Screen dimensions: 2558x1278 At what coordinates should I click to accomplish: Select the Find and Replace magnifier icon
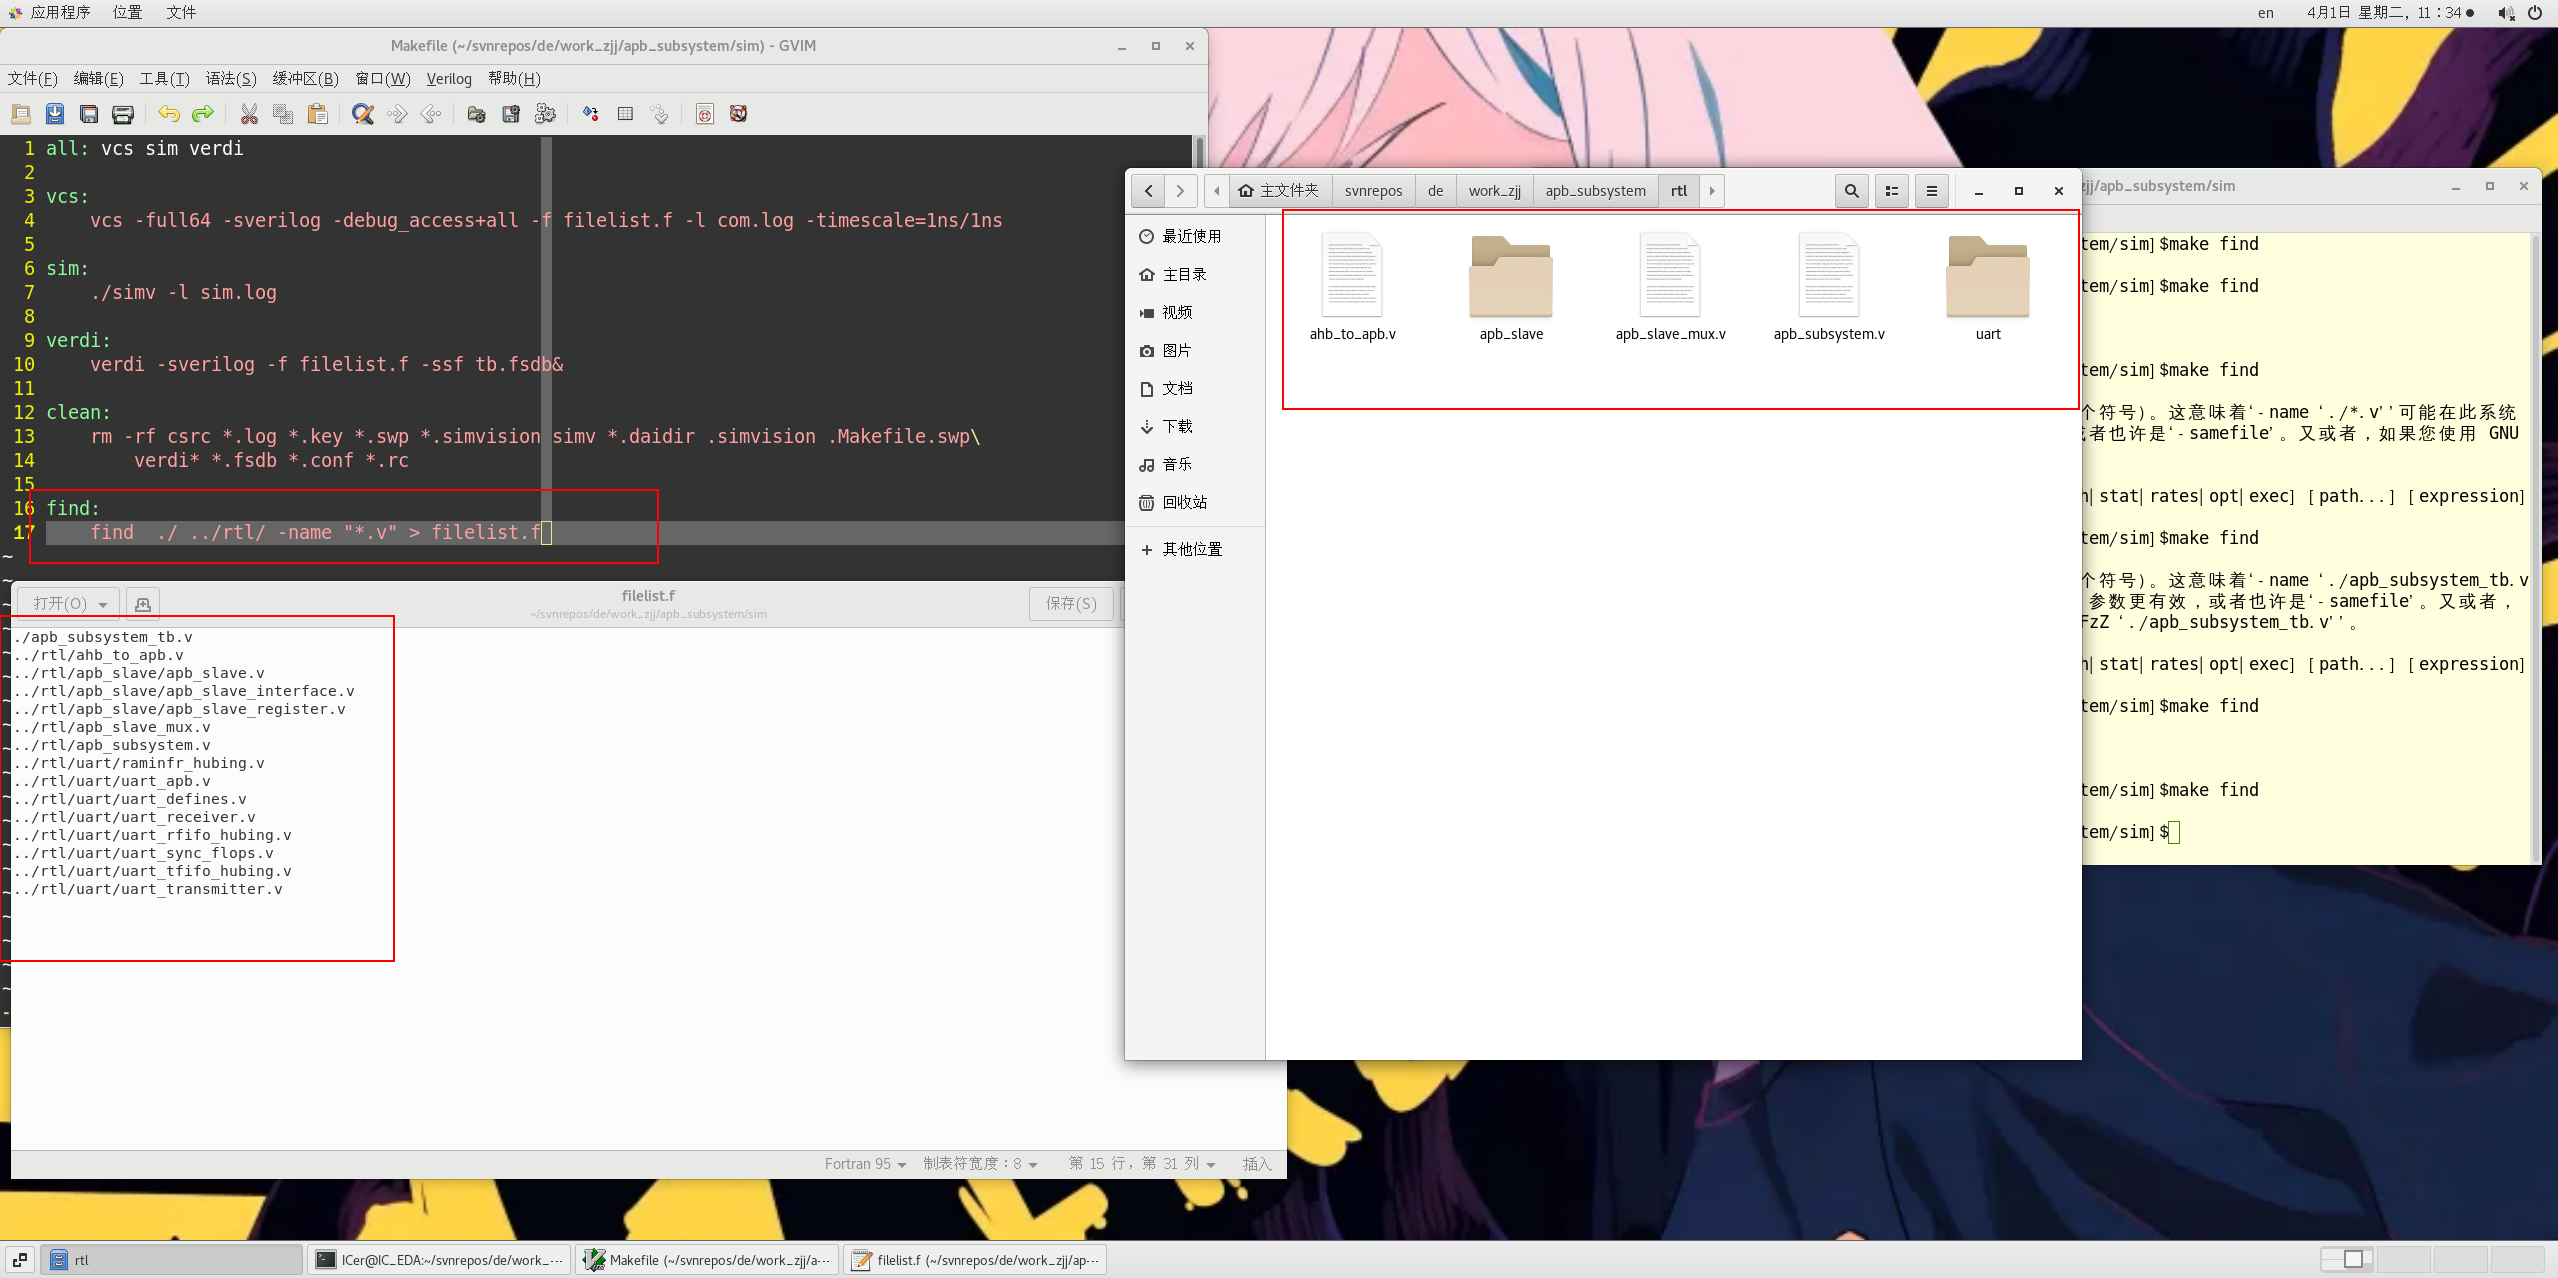pyautogui.click(x=362, y=113)
